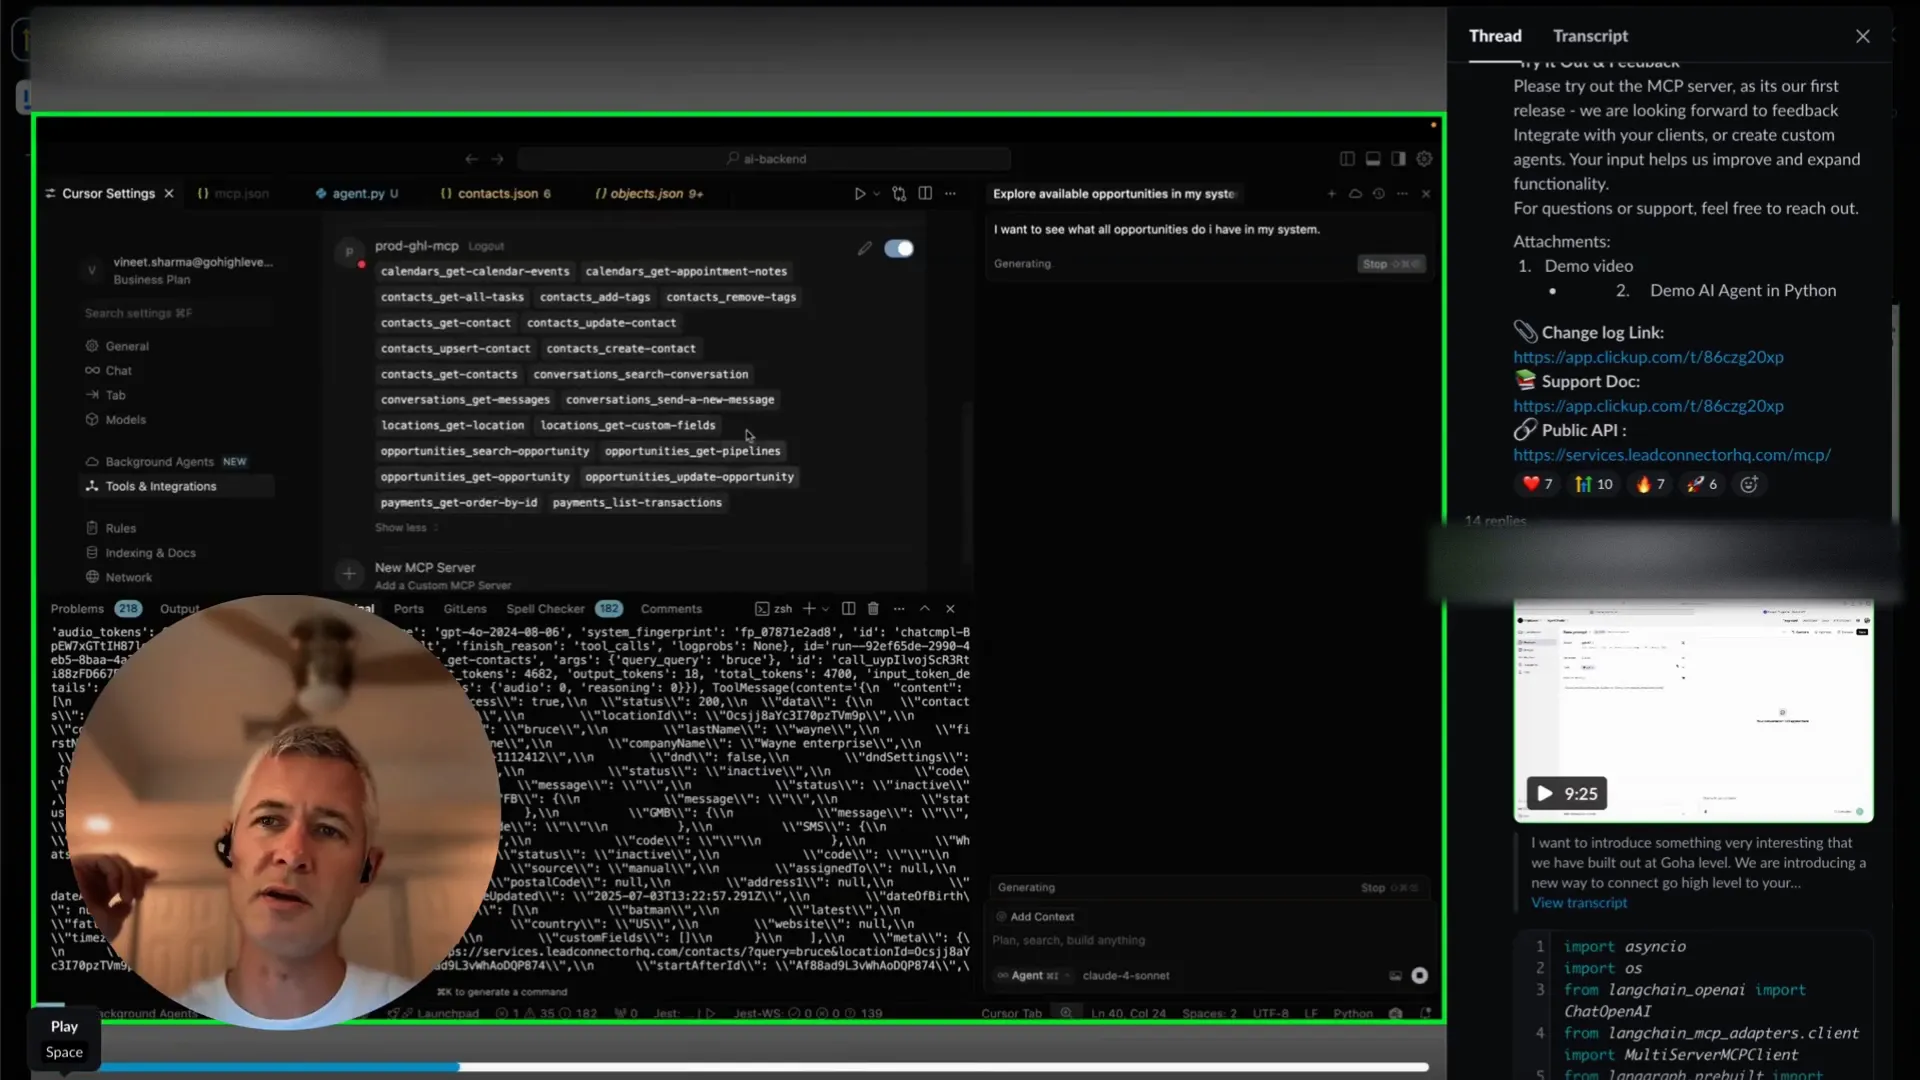Screen dimensions: 1920x1080
Task: Open the Spell Checker panel tab
Action: (545, 609)
